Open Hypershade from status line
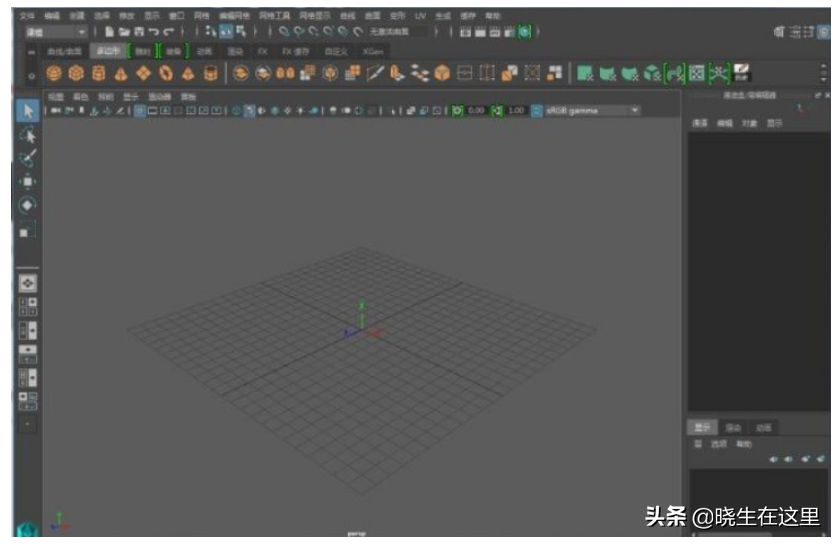The width and height of the screenshot is (837, 544). [525, 32]
